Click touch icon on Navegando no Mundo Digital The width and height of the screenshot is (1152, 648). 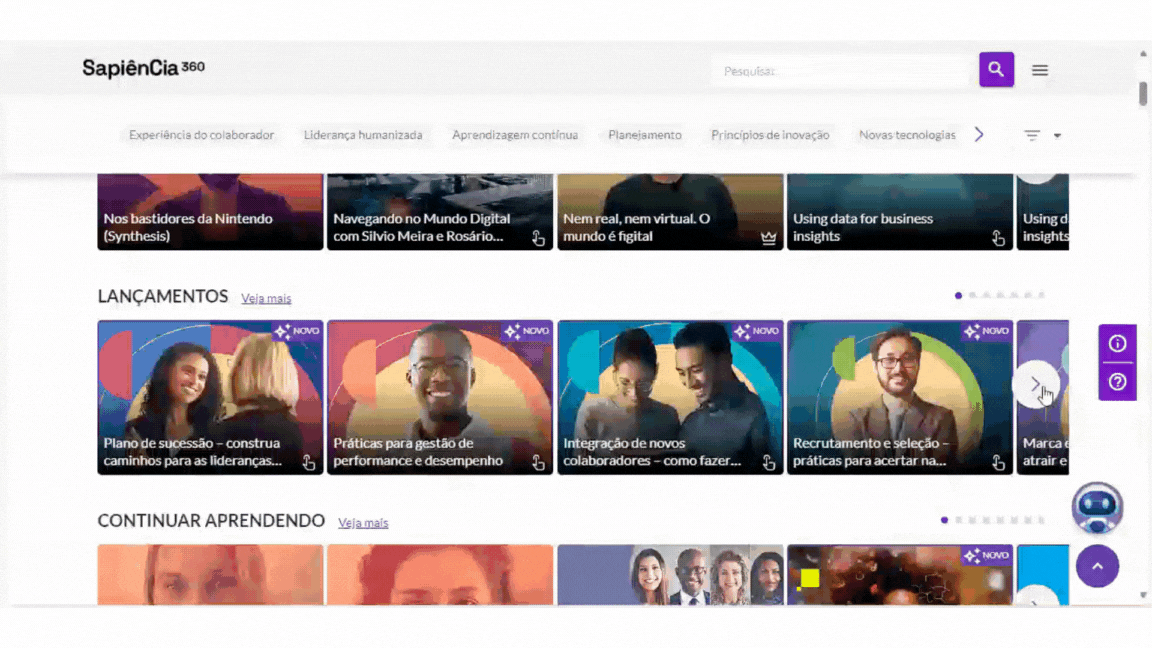539,238
